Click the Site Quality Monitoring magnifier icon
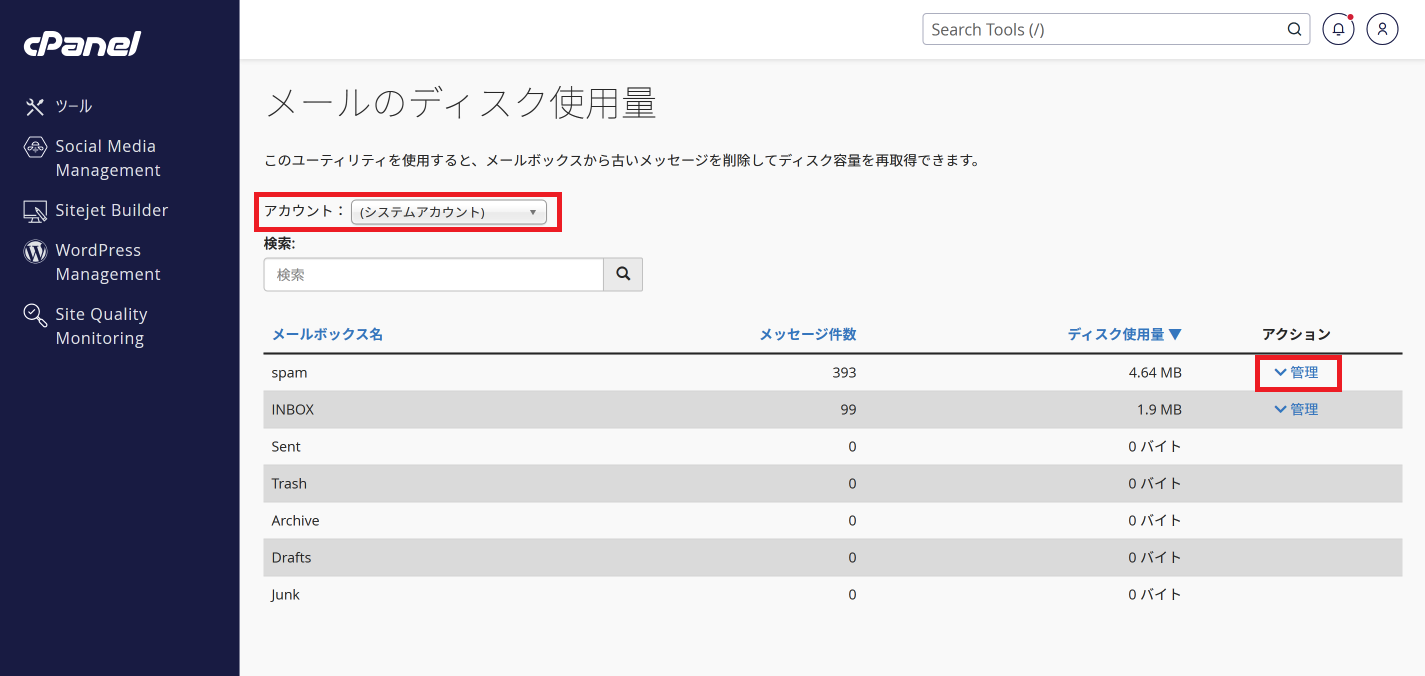Viewport: 1425px width, 676px height. [35, 316]
